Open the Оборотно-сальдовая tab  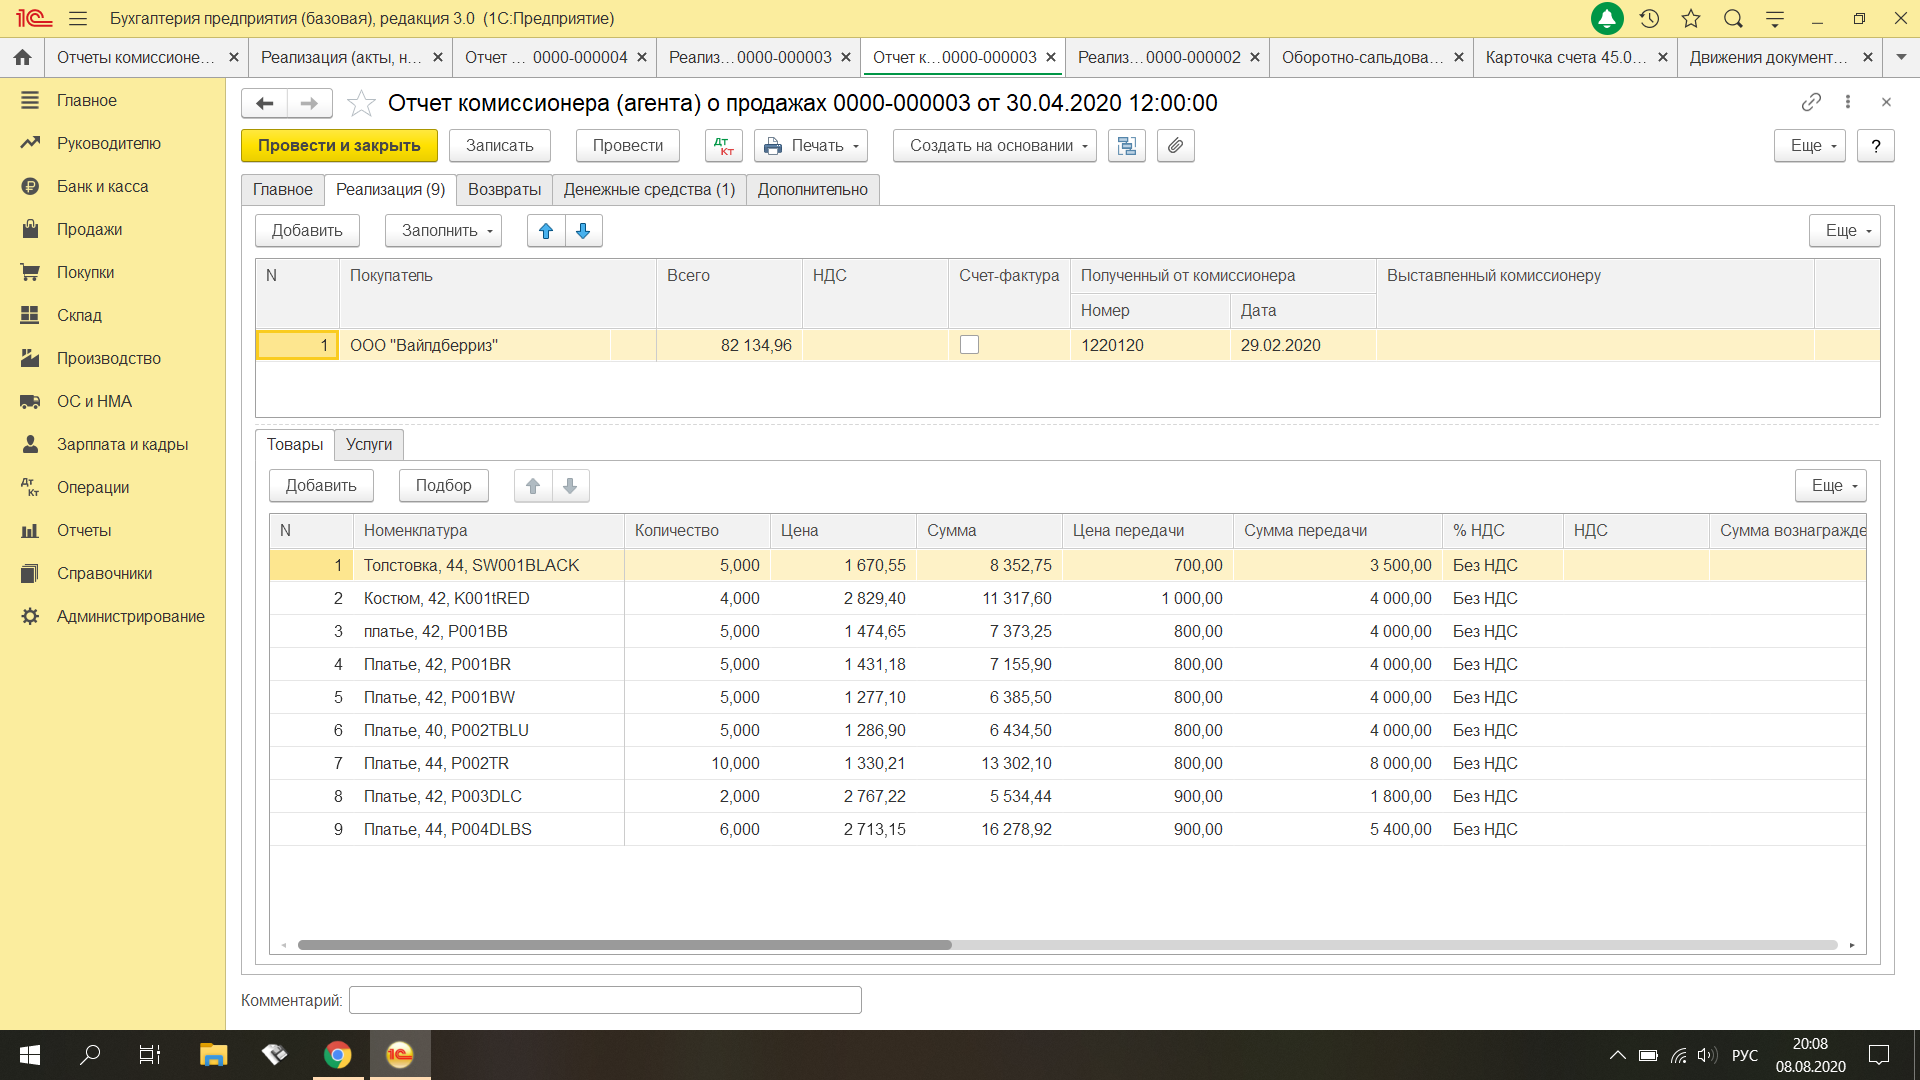[1362, 58]
